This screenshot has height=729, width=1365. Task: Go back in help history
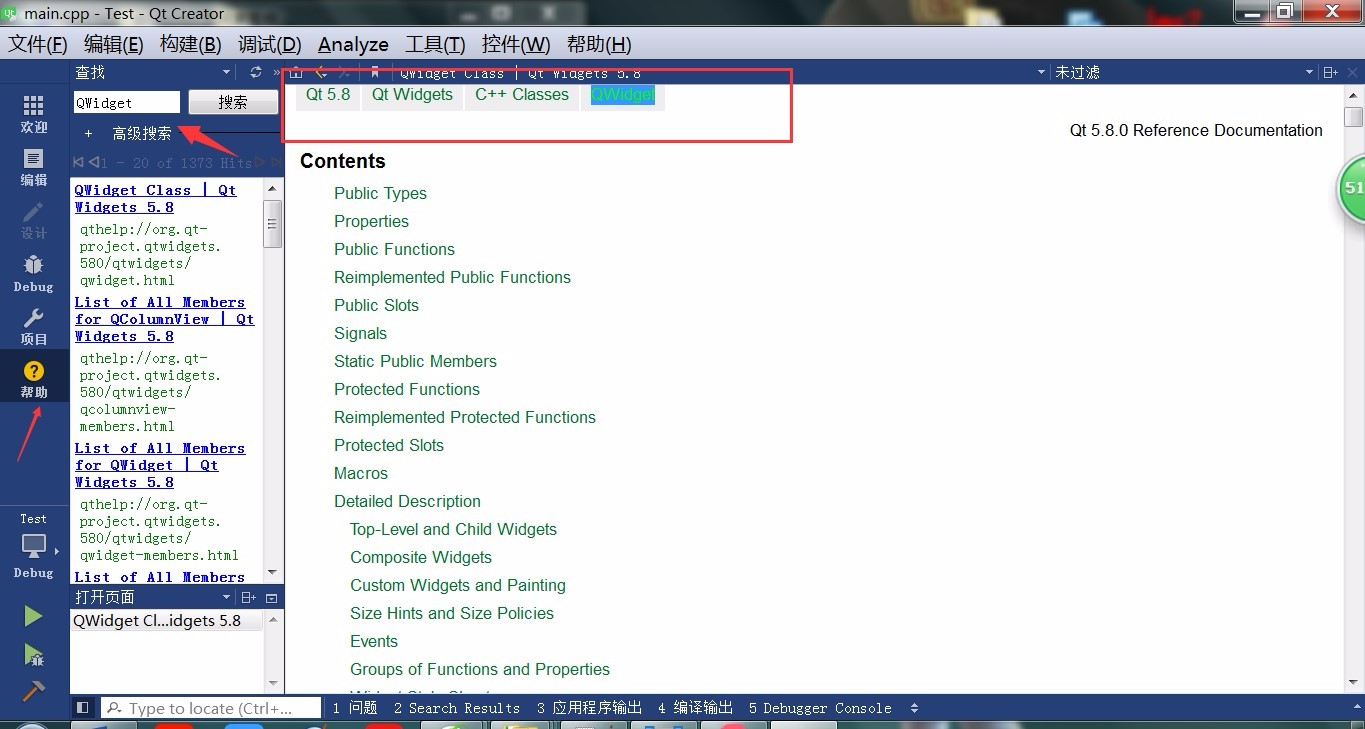[x=321, y=72]
